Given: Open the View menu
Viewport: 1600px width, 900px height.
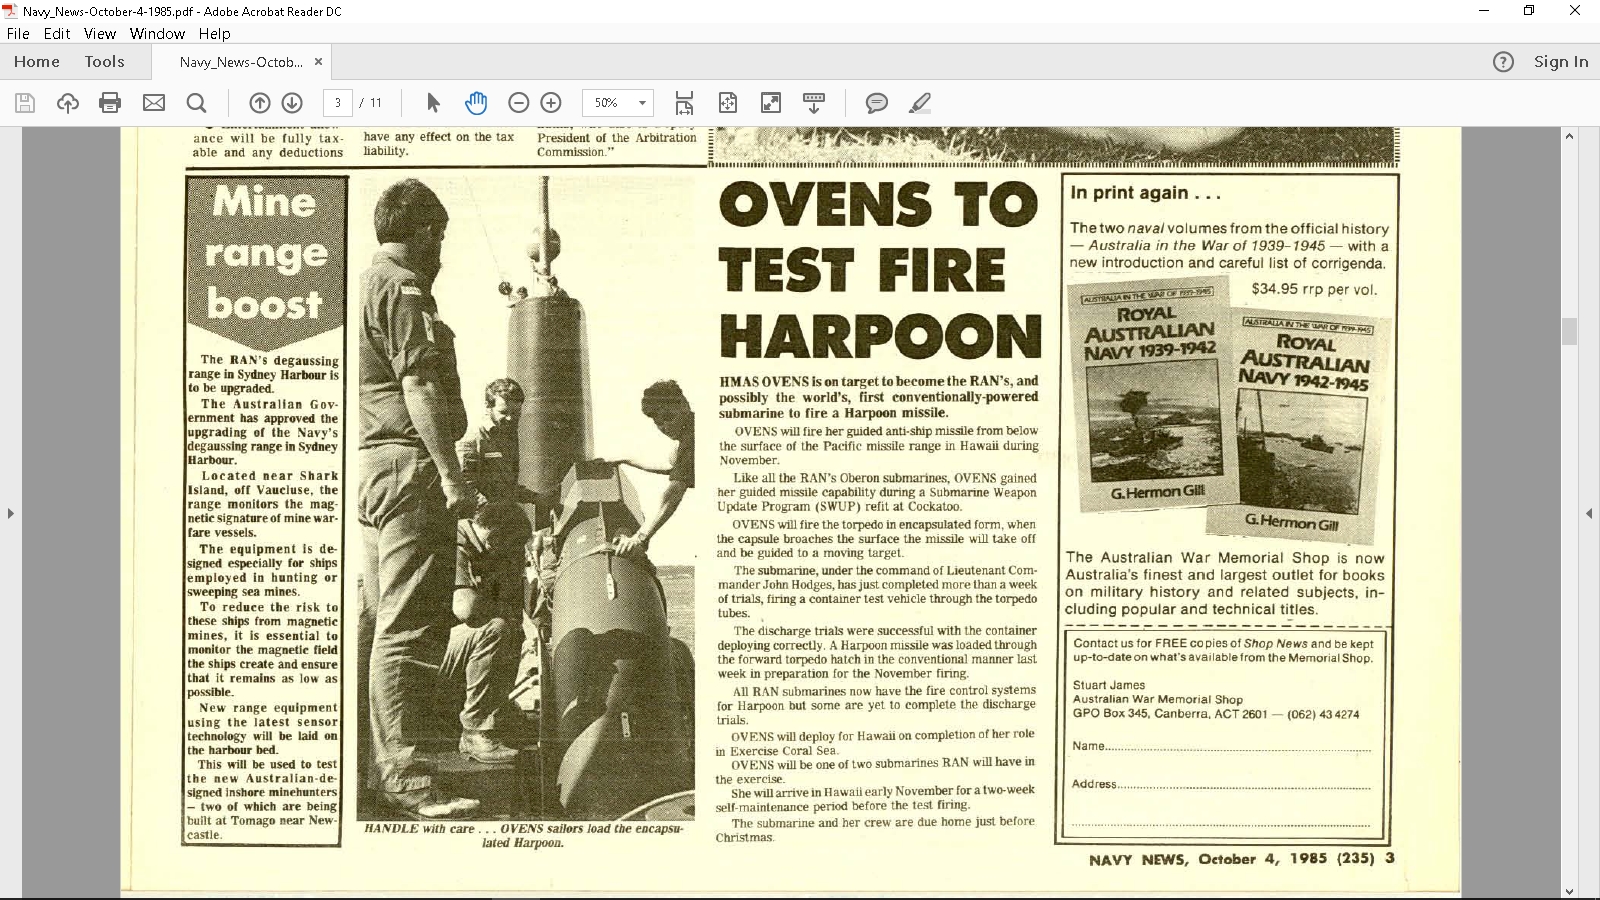Looking at the screenshot, I should click(x=100, y=33).
